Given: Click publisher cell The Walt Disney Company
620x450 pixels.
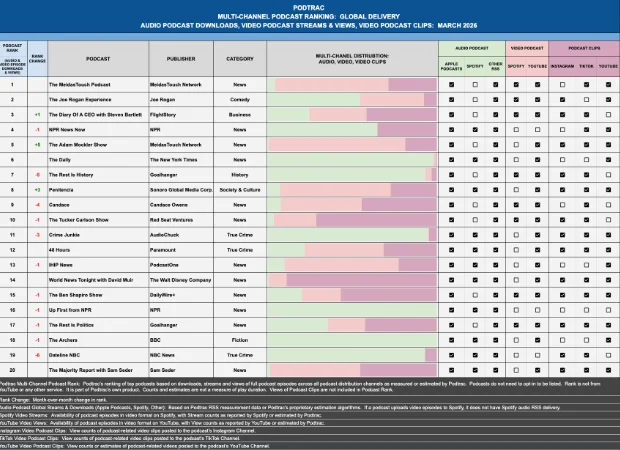Looking at the screenshot, I should click(180, 280).
